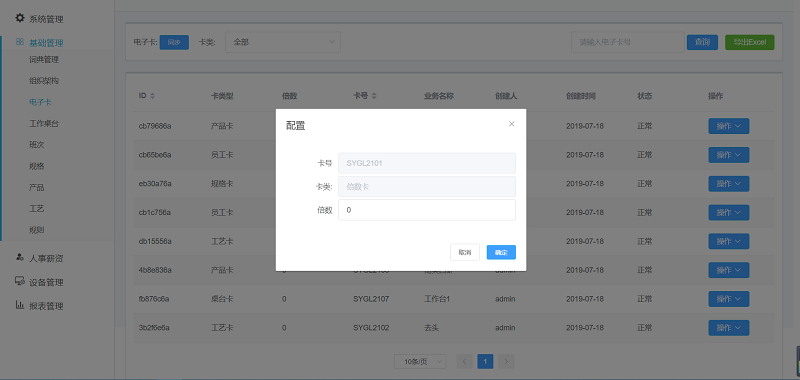Click ID cell eb30a76a

pyautogui.click(x=155, y=184)
